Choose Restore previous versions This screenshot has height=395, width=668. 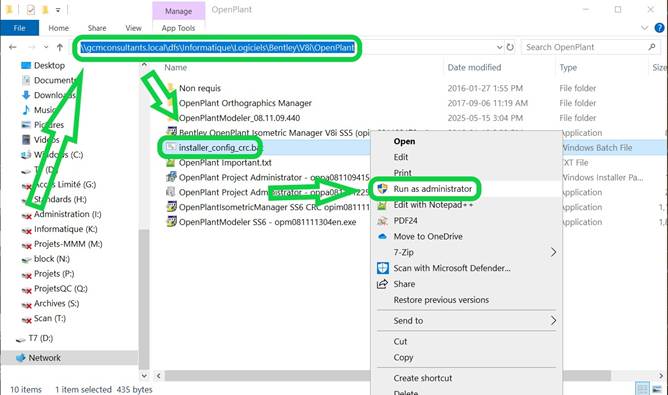441,300
